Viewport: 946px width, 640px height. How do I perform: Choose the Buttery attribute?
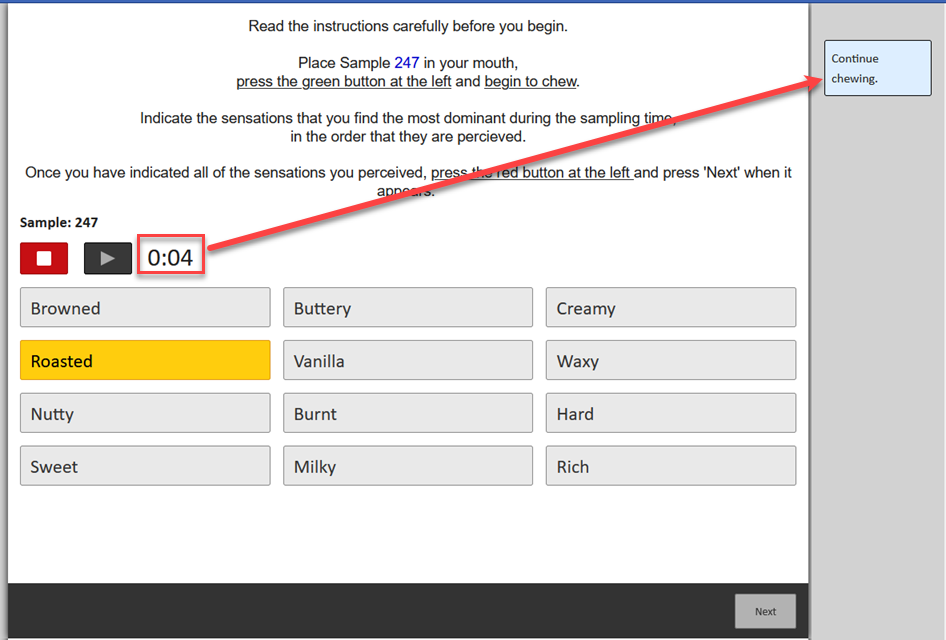pyautogui.click(x=408, y=308)
